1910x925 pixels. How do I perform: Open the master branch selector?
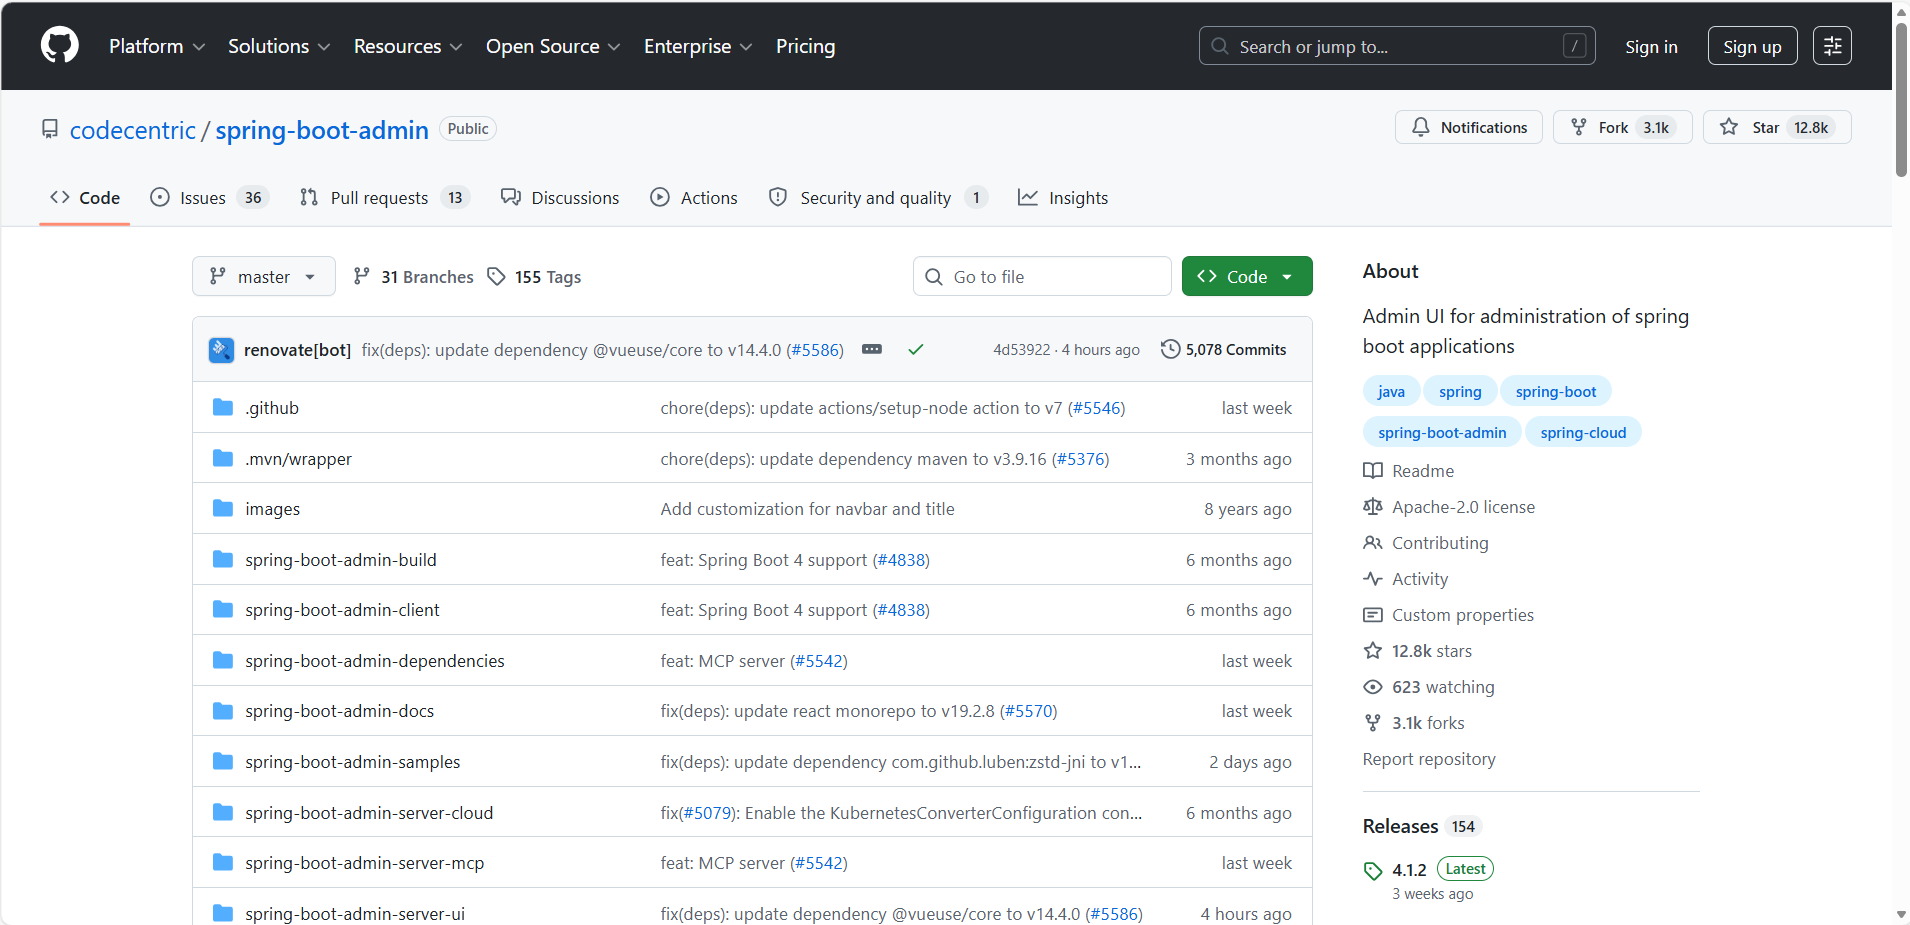pyautogui.click(x=264, y=276)
